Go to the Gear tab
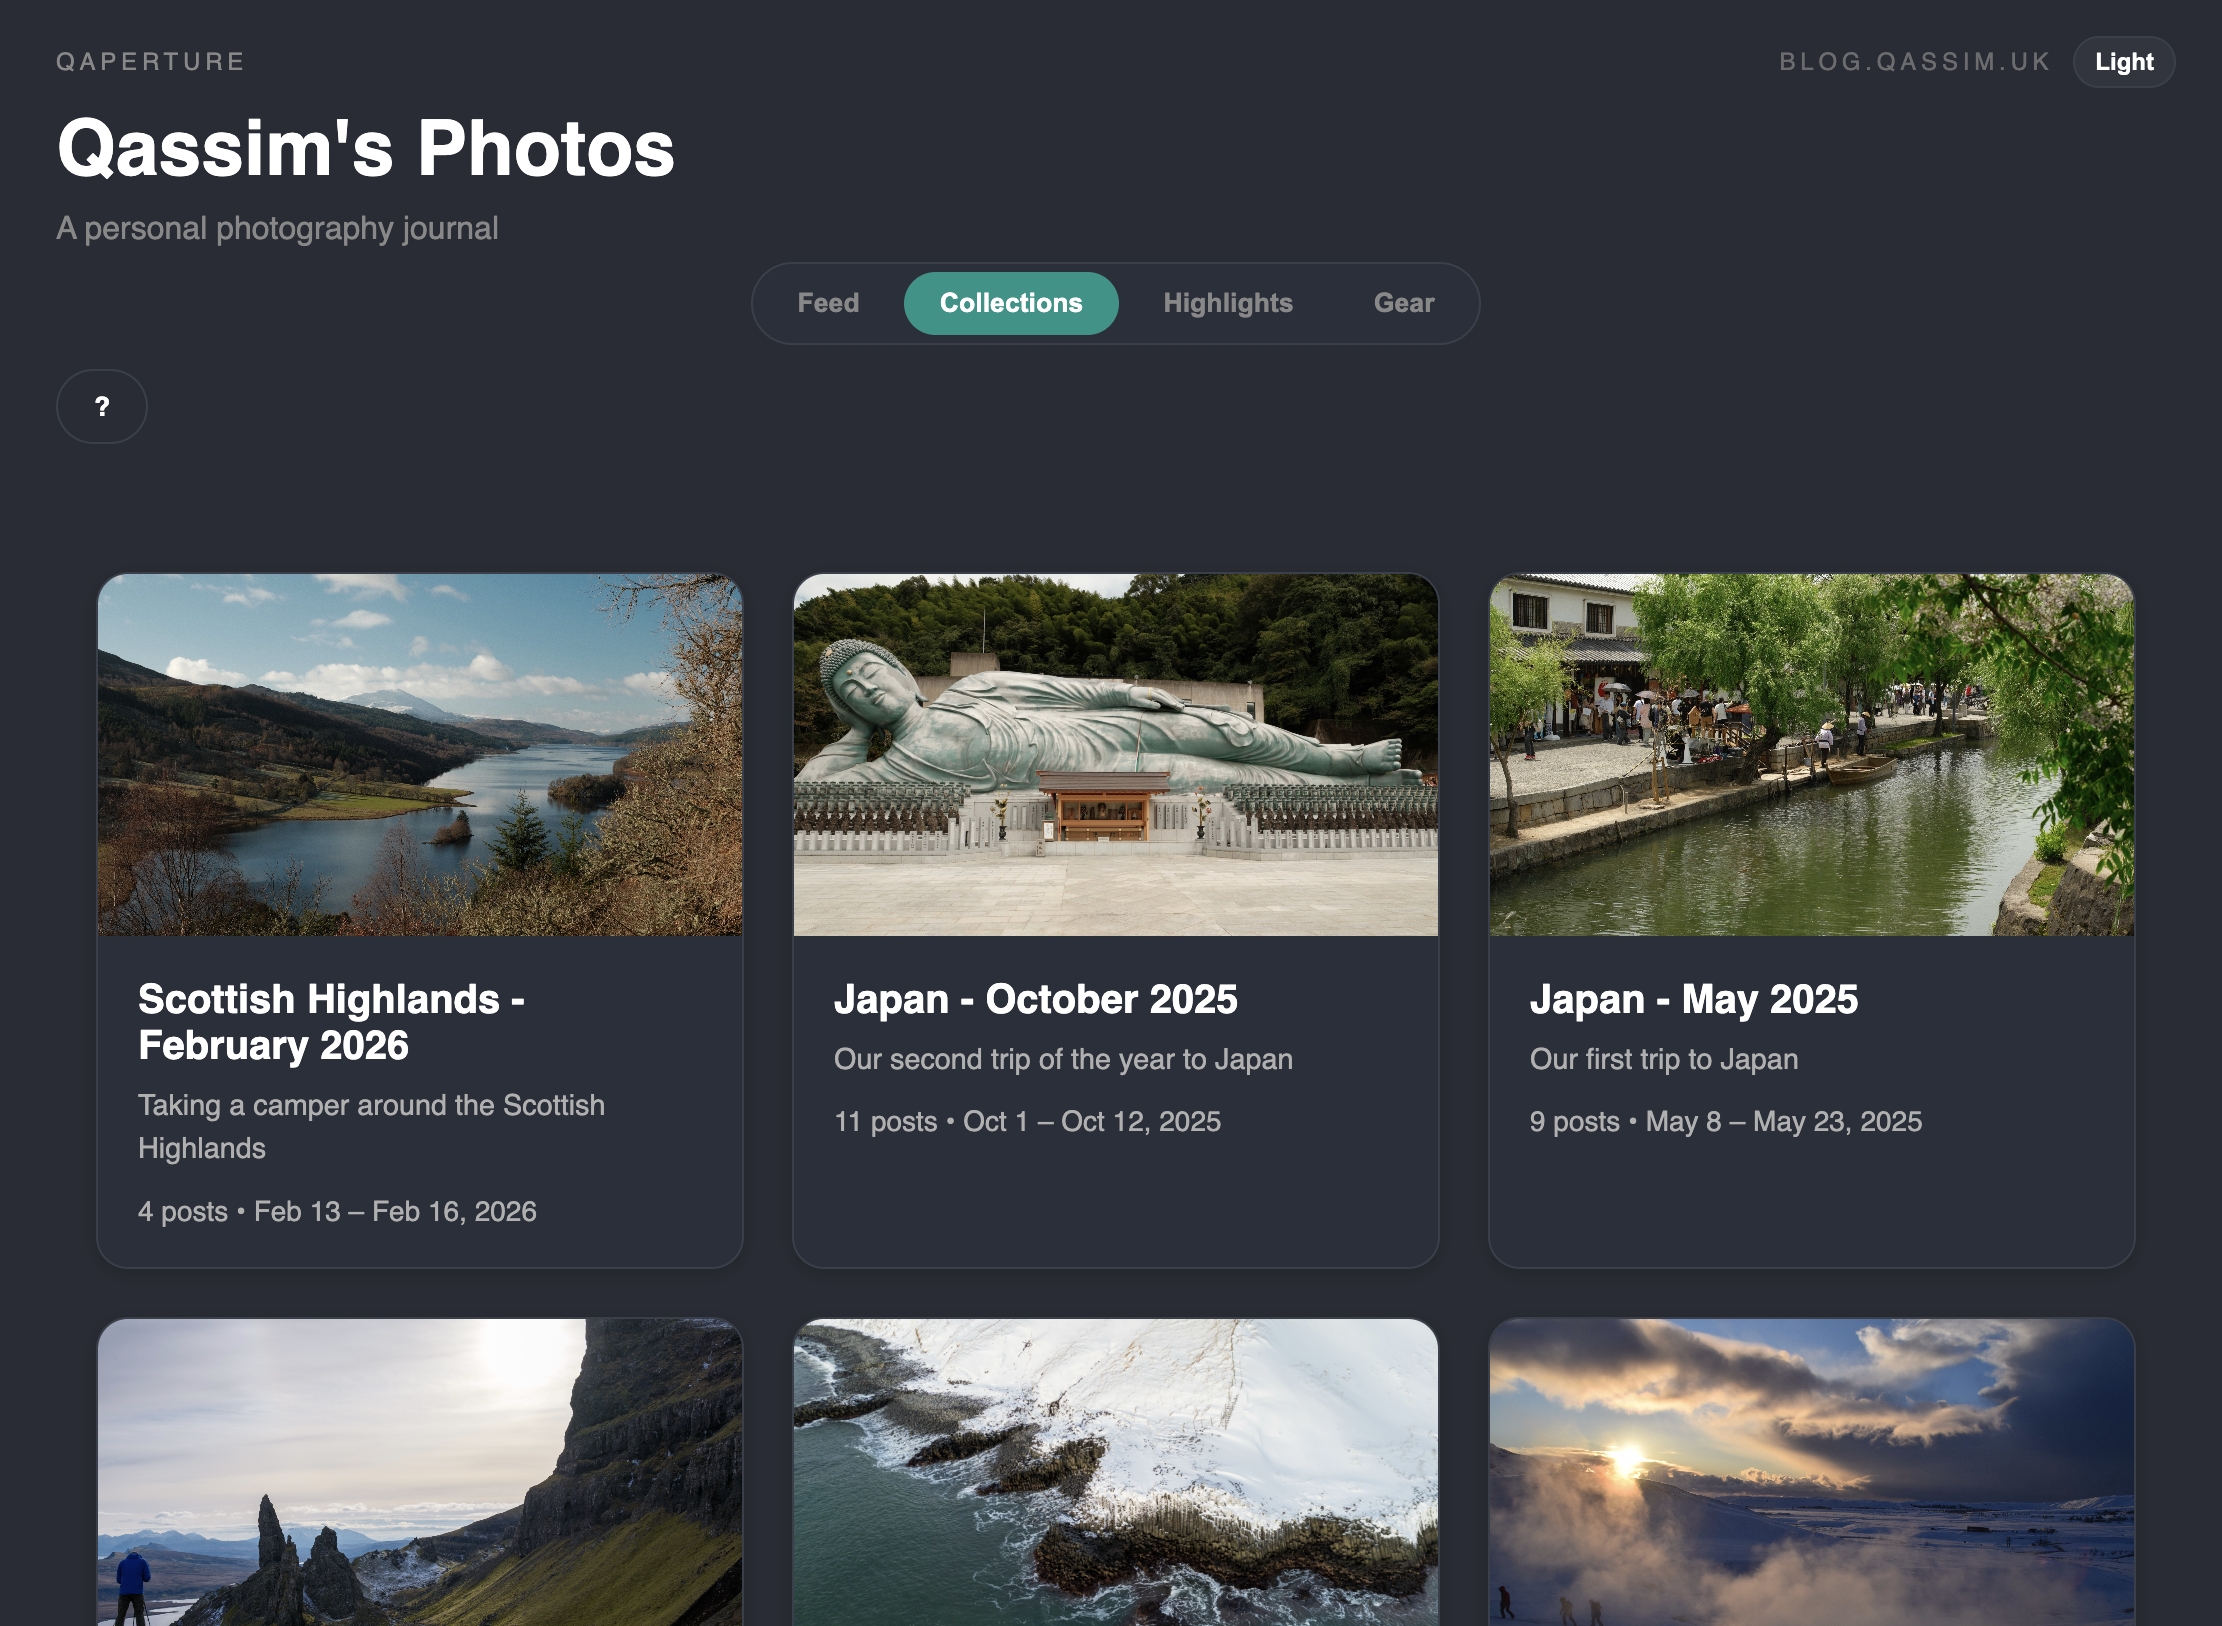 [x=1403, y=303]
